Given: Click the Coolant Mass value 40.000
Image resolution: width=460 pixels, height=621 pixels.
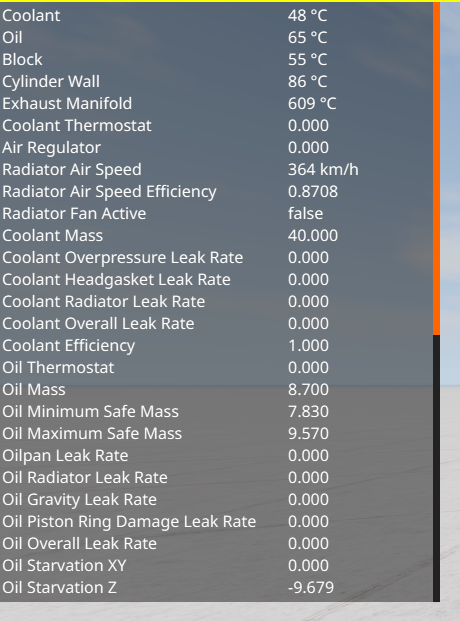Looking at the screenshot, I should (313, 236).
